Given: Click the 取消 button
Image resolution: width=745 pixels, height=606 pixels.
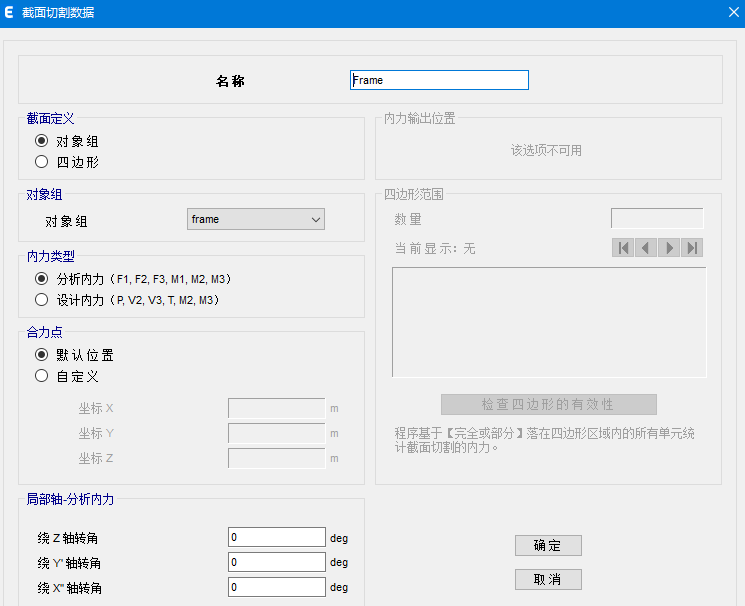Looking at the screenshot, I should pos(548,580).
